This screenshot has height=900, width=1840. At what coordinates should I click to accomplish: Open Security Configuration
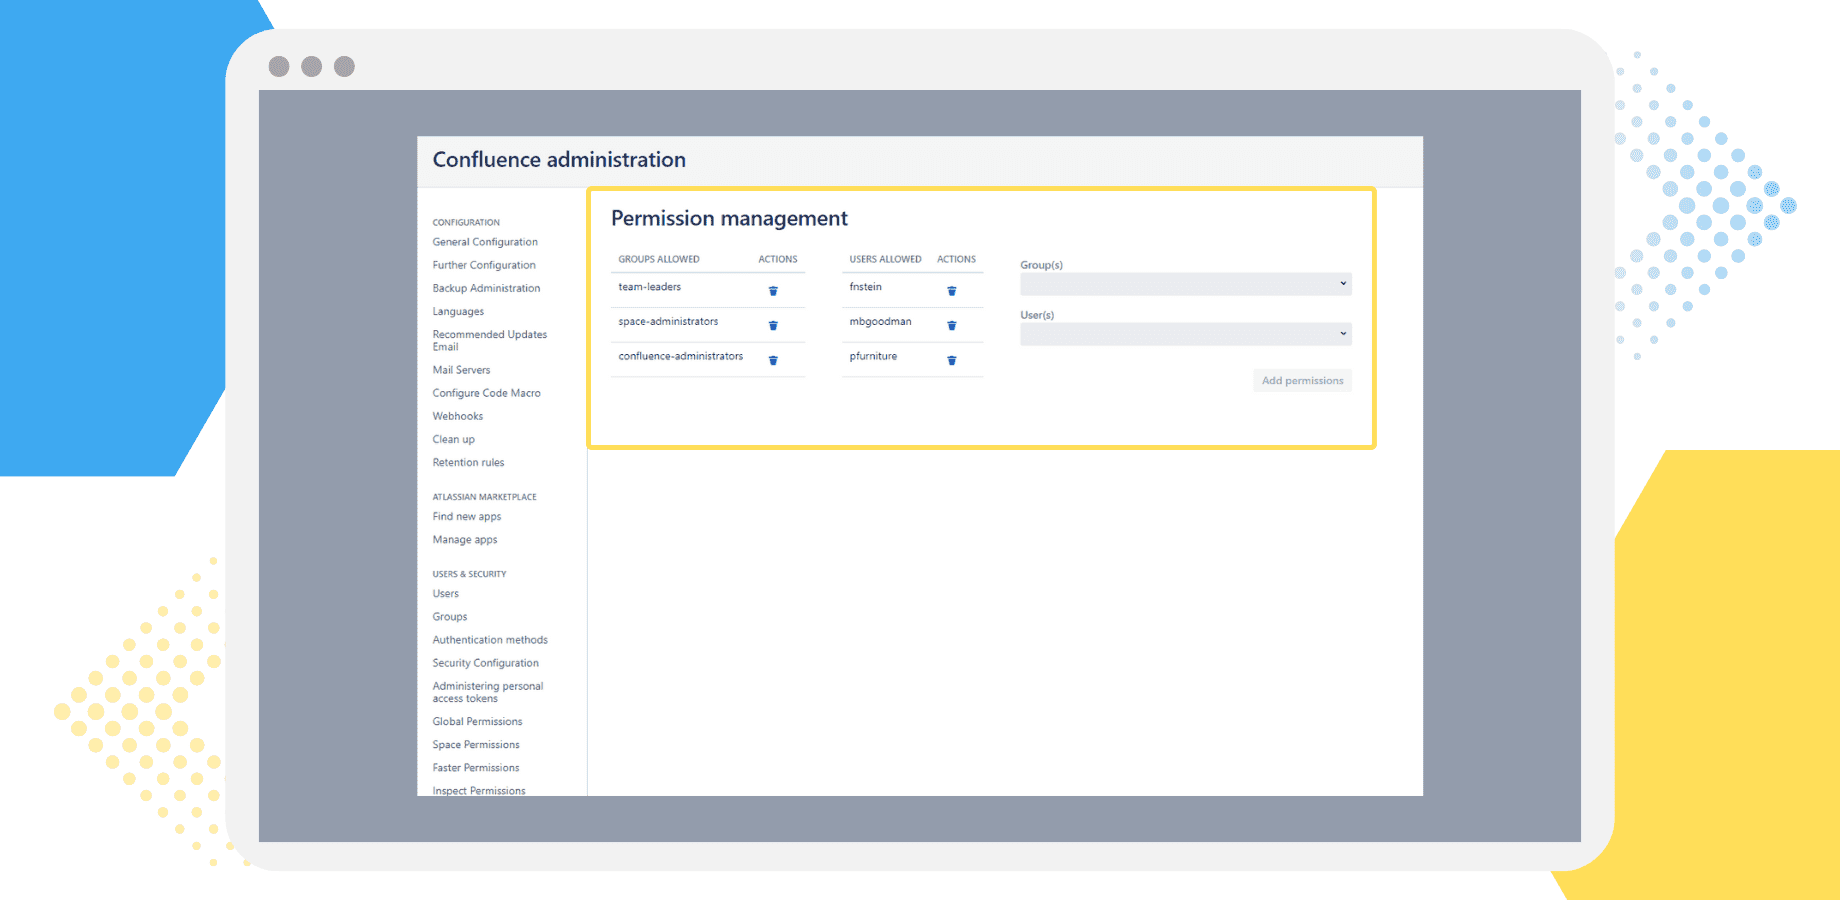coord(486,663)
